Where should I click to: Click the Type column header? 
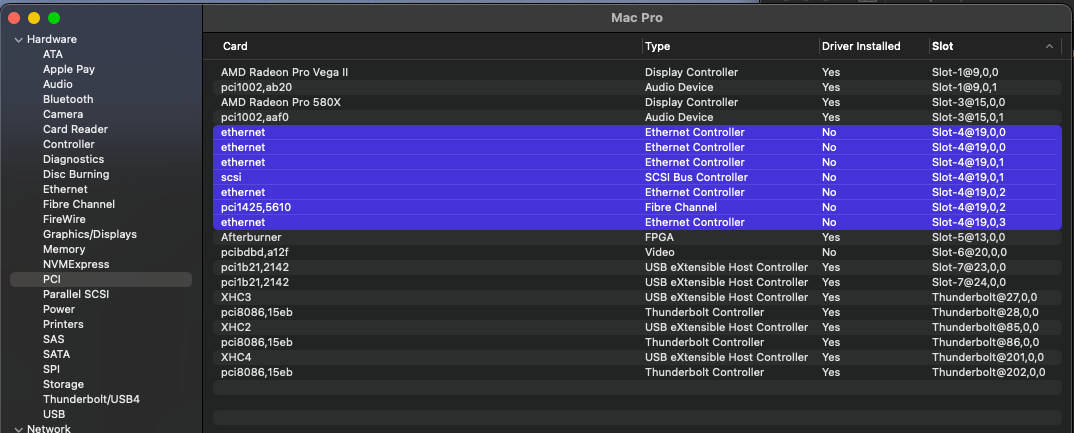pos(658,46)
